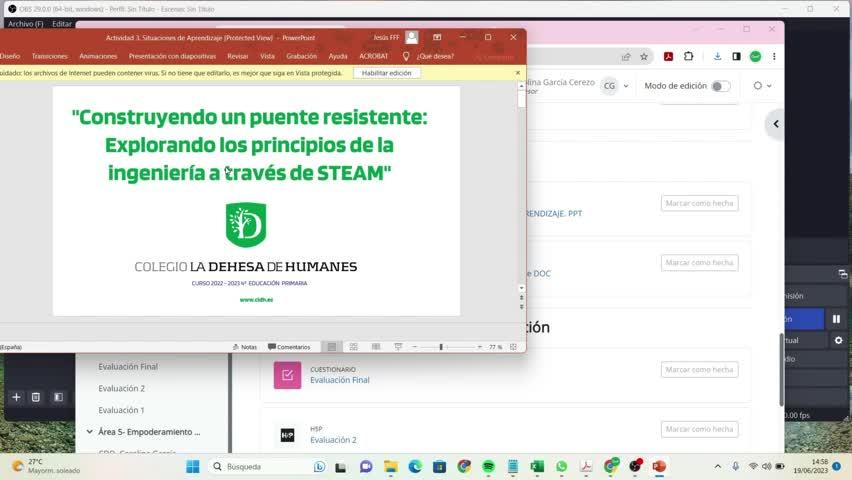Open Comentarios pane in PowerPoint status bar
This screenshot has width=852, height=480.
[x=289, y=347]
